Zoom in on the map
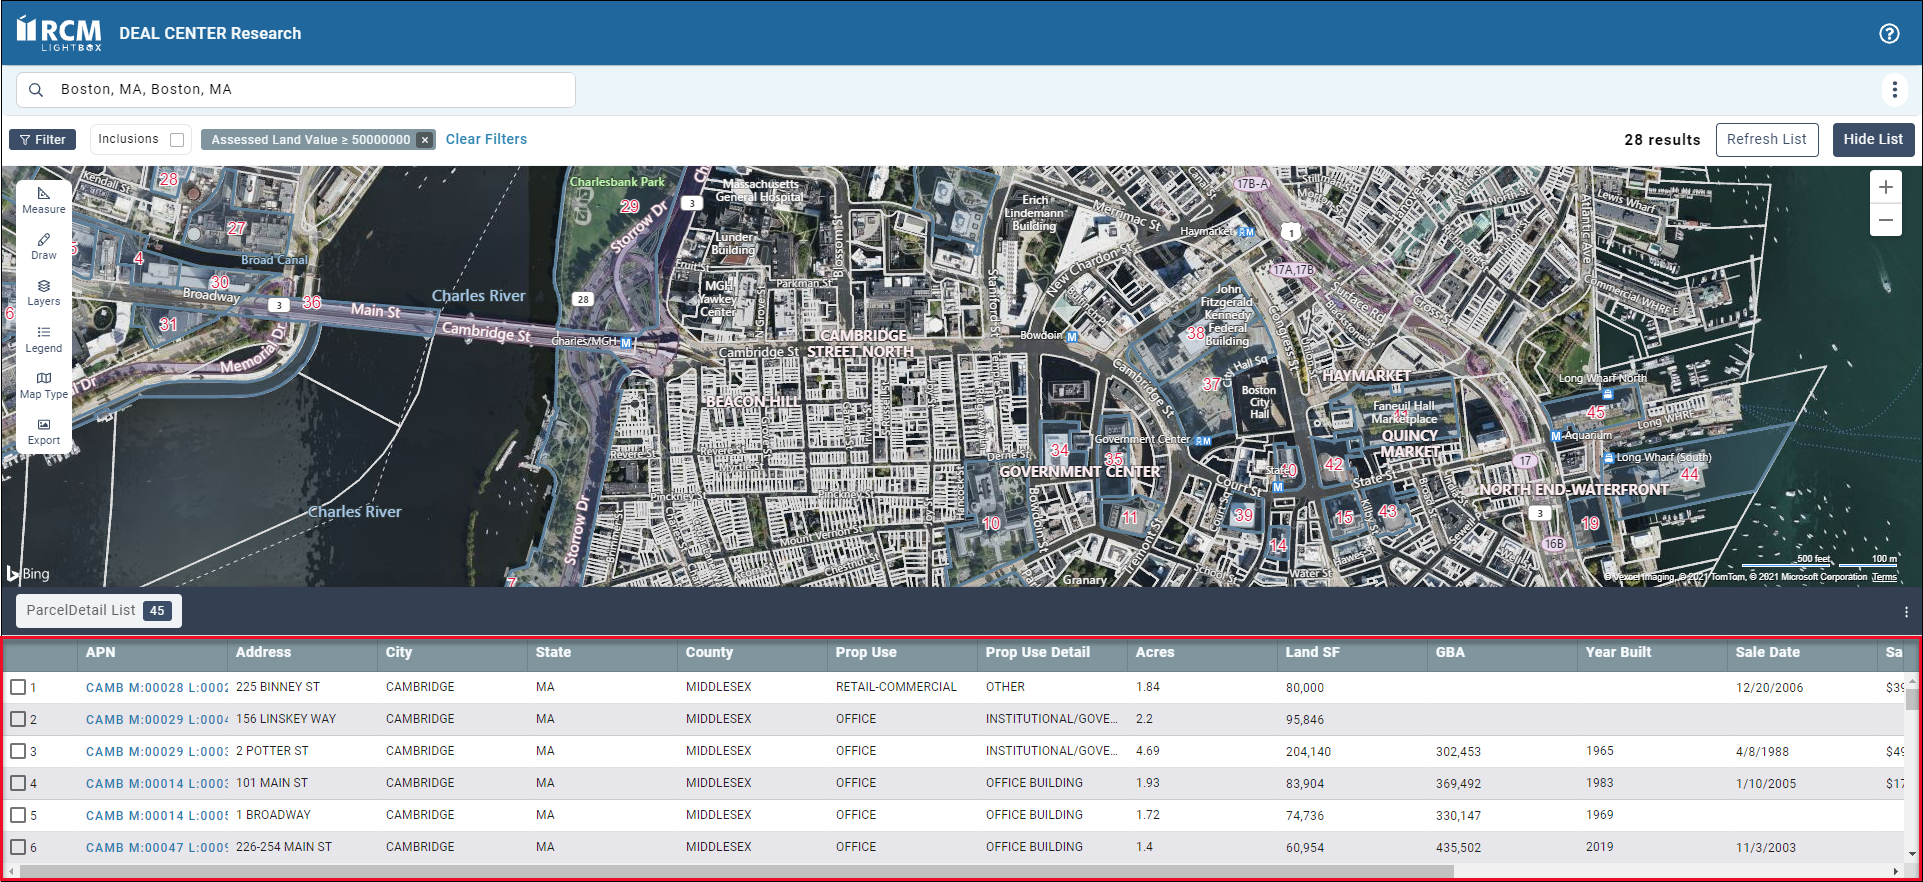The width and height of the screenshot is (1923, 882). click(x=1885, y=187)
